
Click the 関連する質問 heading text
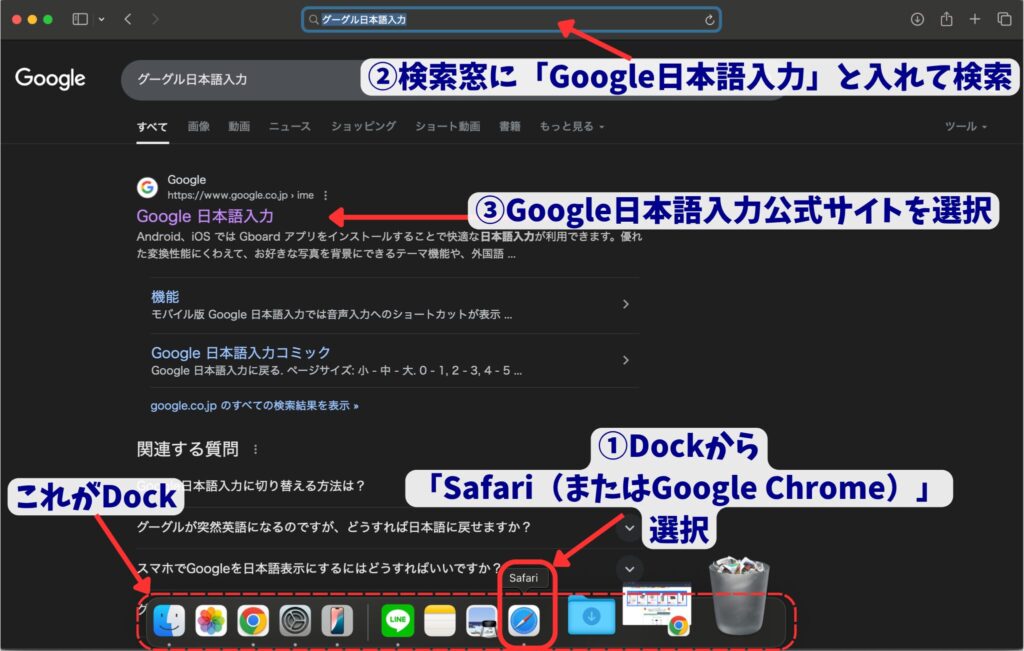[x=187, y=449]
